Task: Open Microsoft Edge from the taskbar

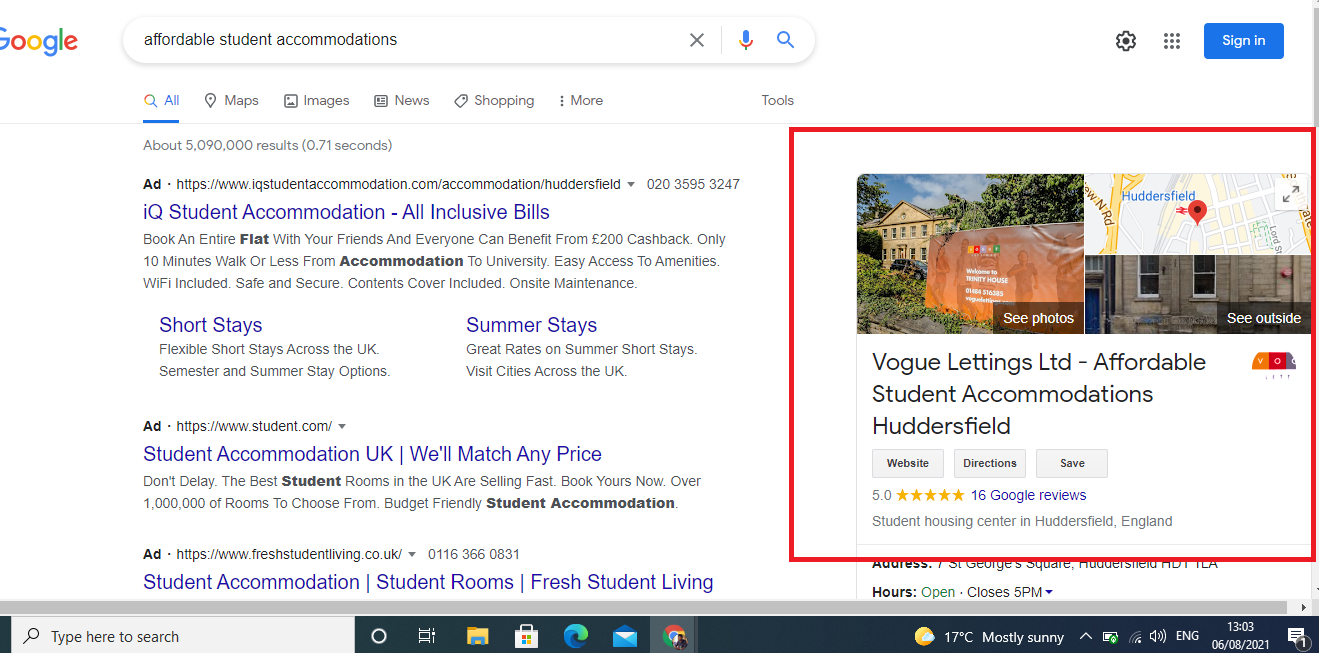Action: (575, 636)
